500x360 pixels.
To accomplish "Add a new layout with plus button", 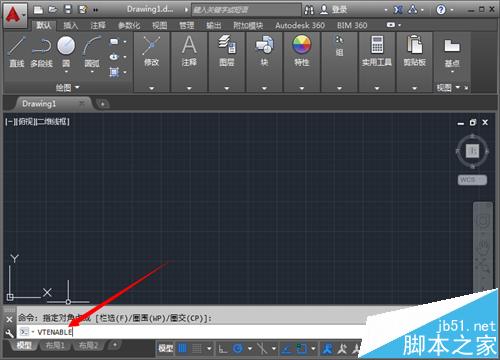I will 115,345.
